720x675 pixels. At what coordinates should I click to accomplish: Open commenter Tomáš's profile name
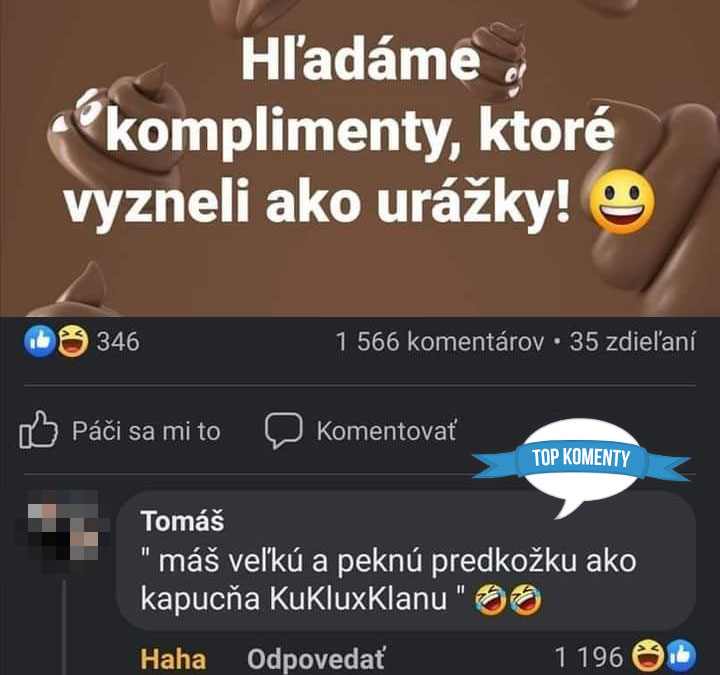point(183,521)
